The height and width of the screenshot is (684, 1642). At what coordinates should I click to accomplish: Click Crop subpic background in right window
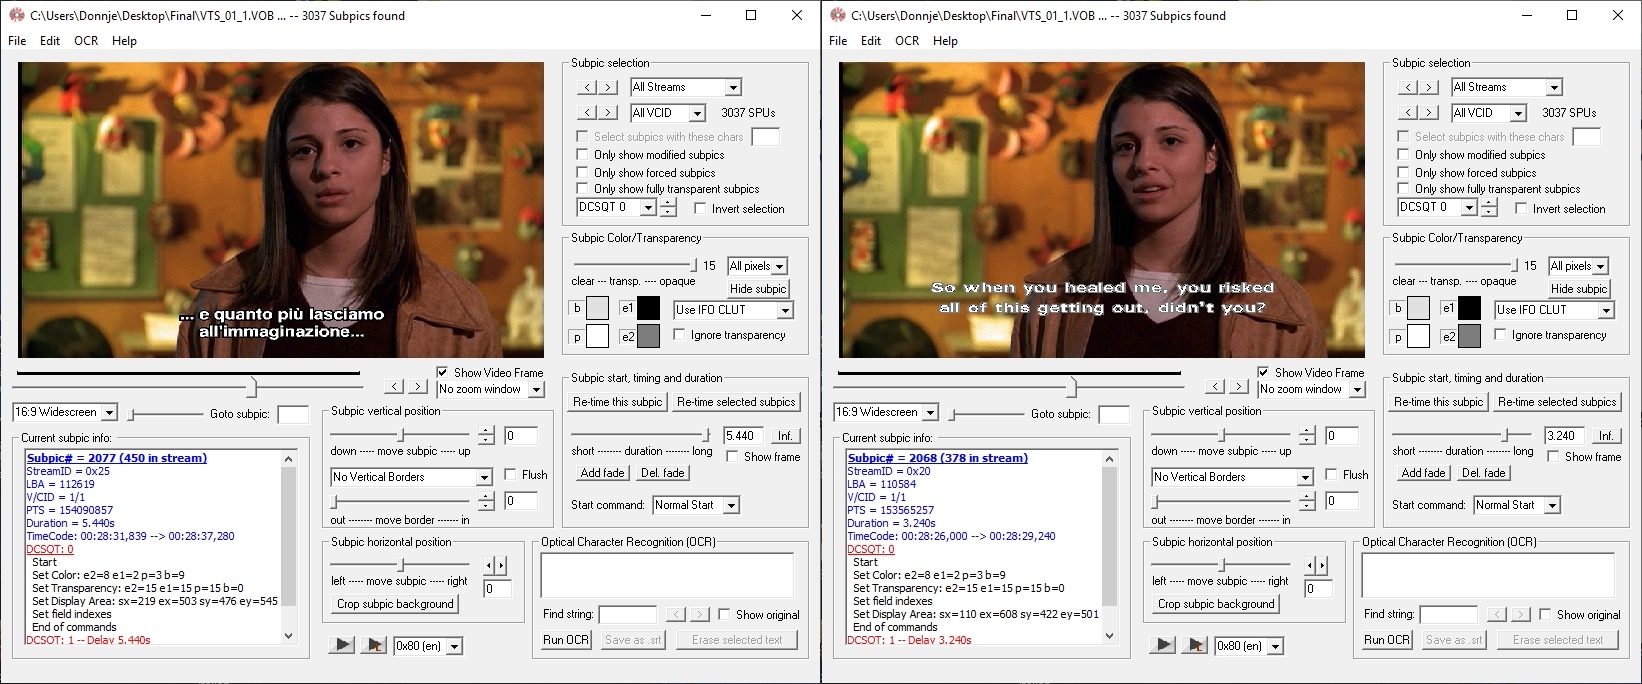pyautogui.click(x=1216, y=604)
